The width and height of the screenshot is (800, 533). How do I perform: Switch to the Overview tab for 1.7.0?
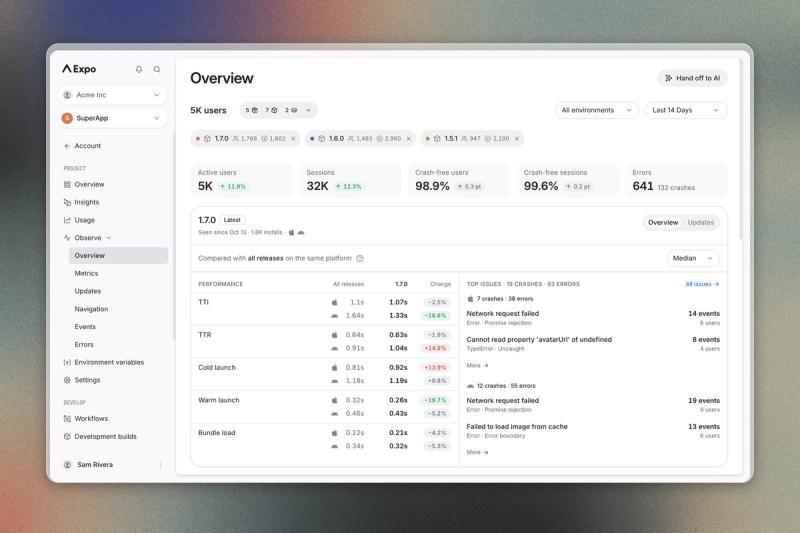click(x=663, y=222)
